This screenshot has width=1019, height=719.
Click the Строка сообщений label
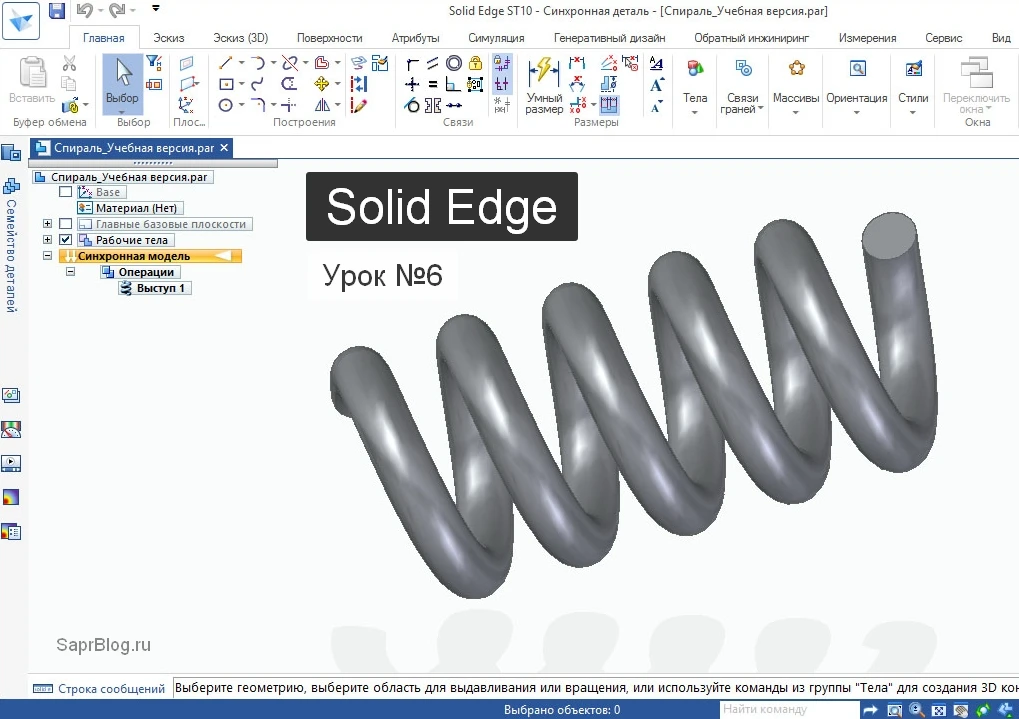pyautogui.click(x=111, y=689)
